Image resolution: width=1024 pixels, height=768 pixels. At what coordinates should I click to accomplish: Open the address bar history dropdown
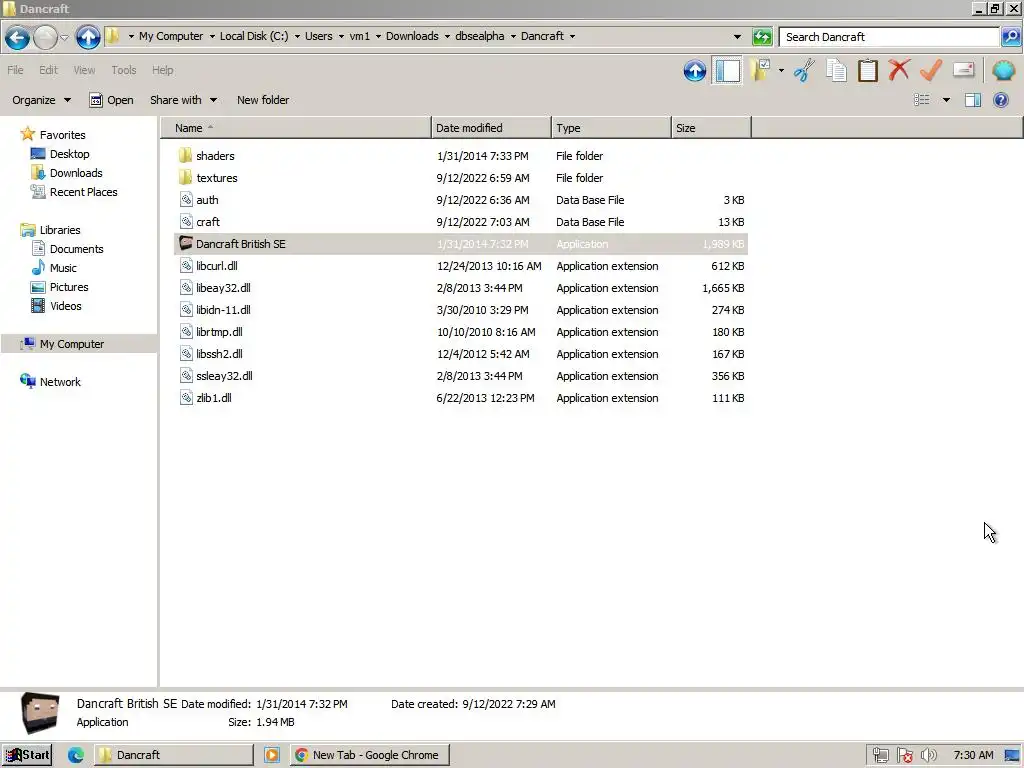coord(737,37)
